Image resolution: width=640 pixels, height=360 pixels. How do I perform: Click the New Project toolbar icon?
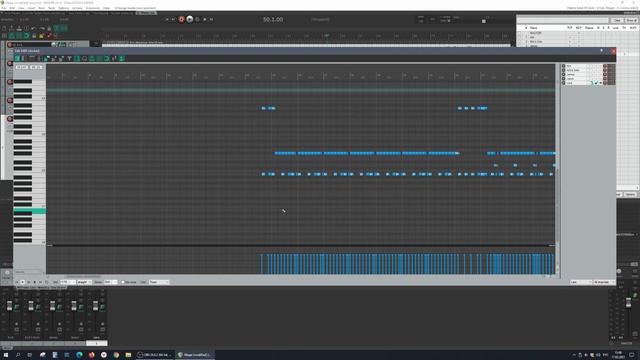click(4, 28)
